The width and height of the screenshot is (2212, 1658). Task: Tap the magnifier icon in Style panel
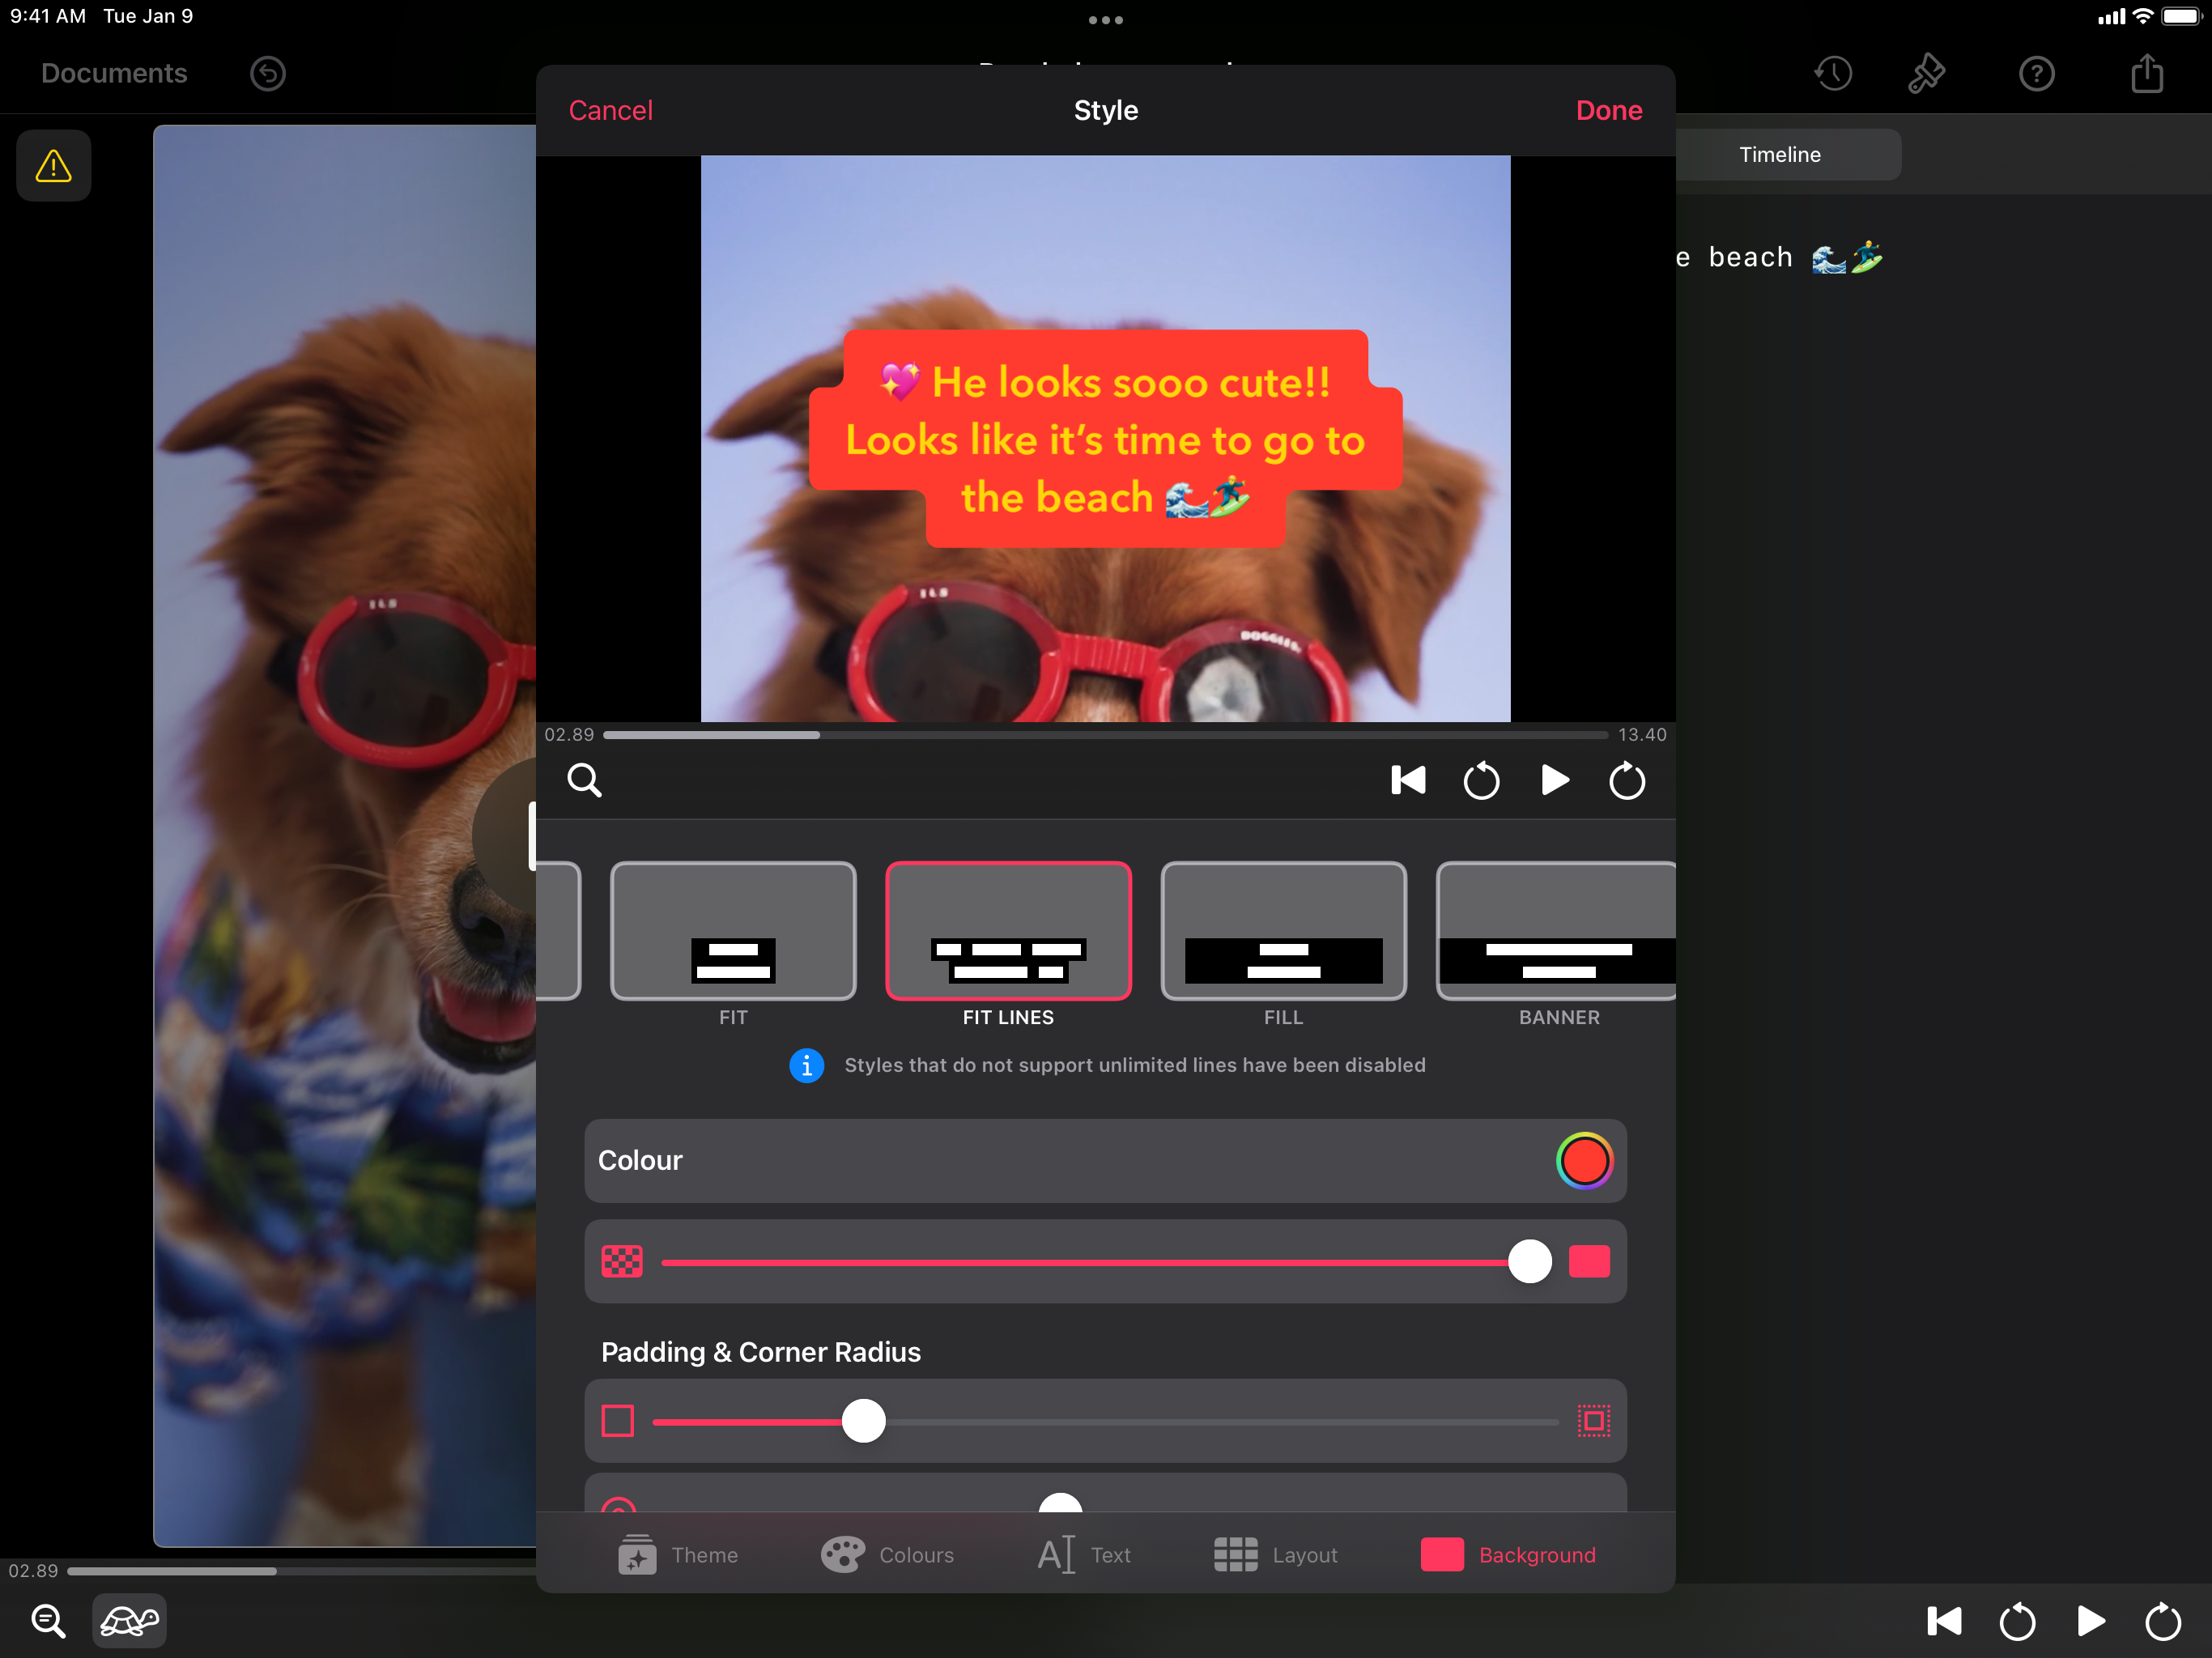click(x=584, y=780)
